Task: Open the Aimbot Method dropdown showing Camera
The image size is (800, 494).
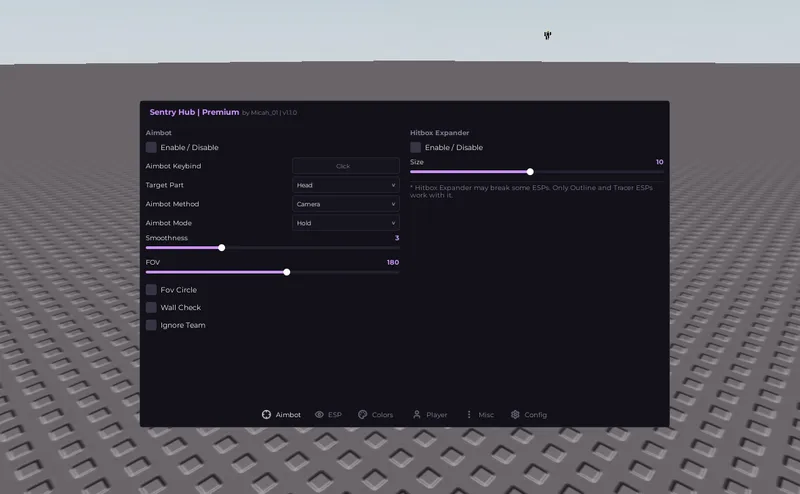Action: (345, 204)
